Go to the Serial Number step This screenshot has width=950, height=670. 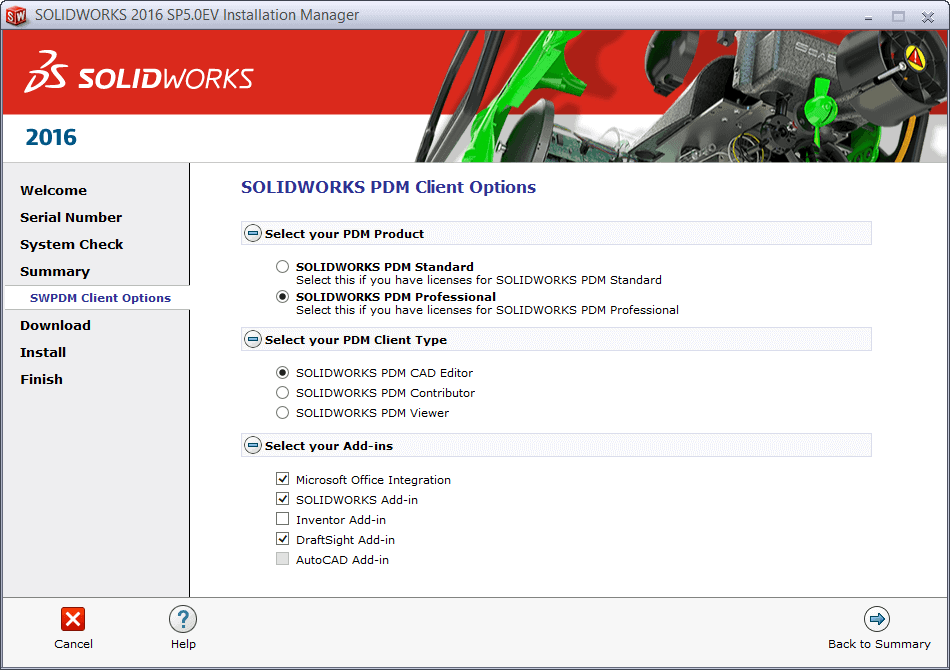[x=71, y=217]
